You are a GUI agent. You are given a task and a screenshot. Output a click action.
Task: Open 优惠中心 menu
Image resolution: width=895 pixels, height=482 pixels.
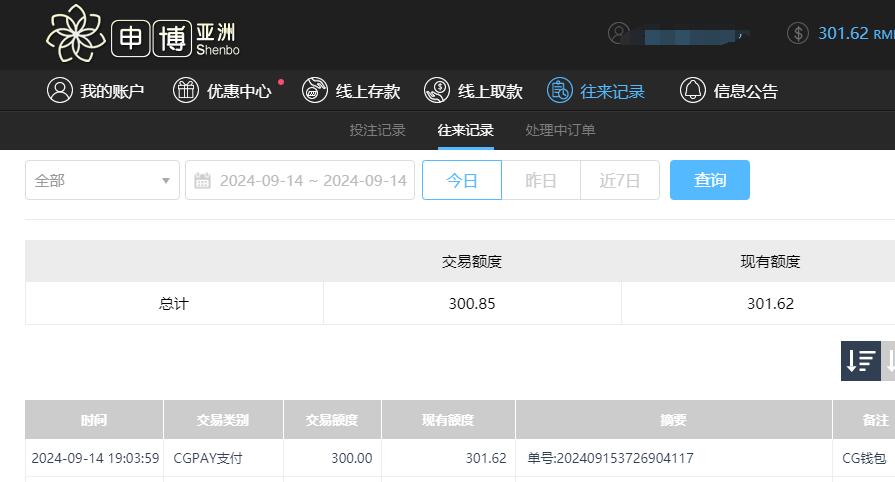coord(223,91)
